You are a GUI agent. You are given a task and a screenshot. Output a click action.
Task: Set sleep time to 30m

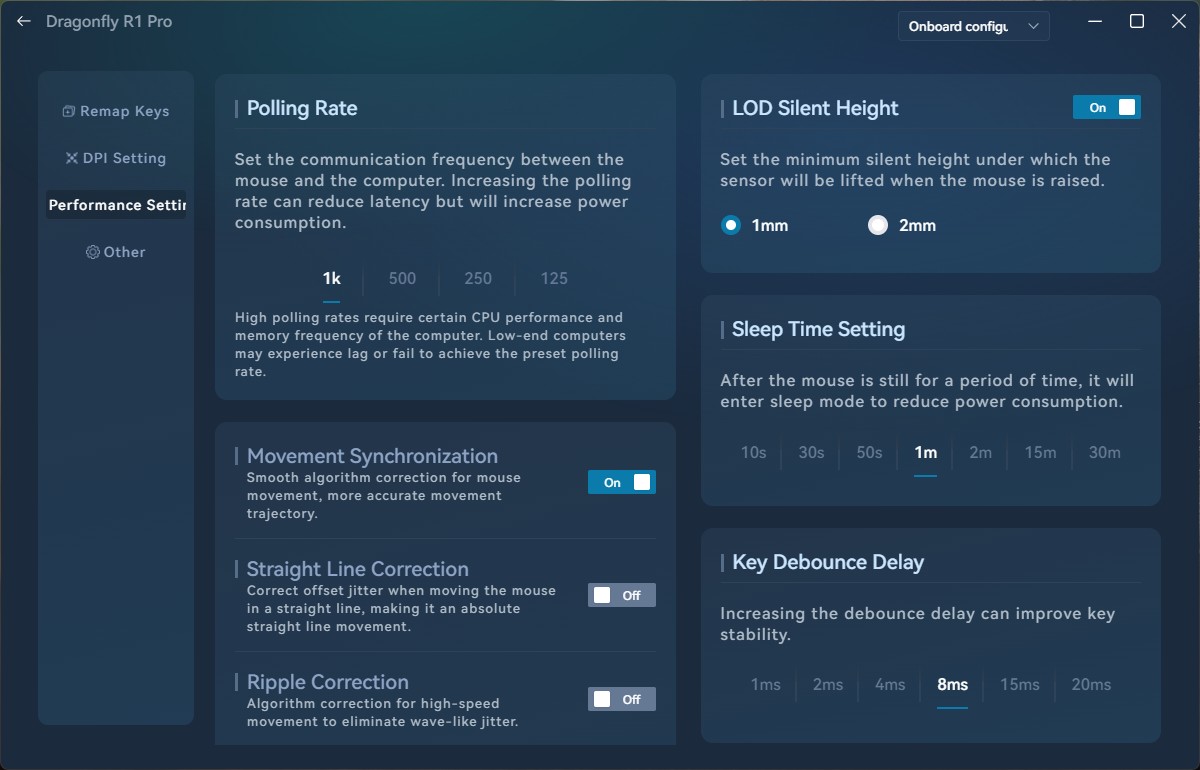click(x=1105, y=452)
